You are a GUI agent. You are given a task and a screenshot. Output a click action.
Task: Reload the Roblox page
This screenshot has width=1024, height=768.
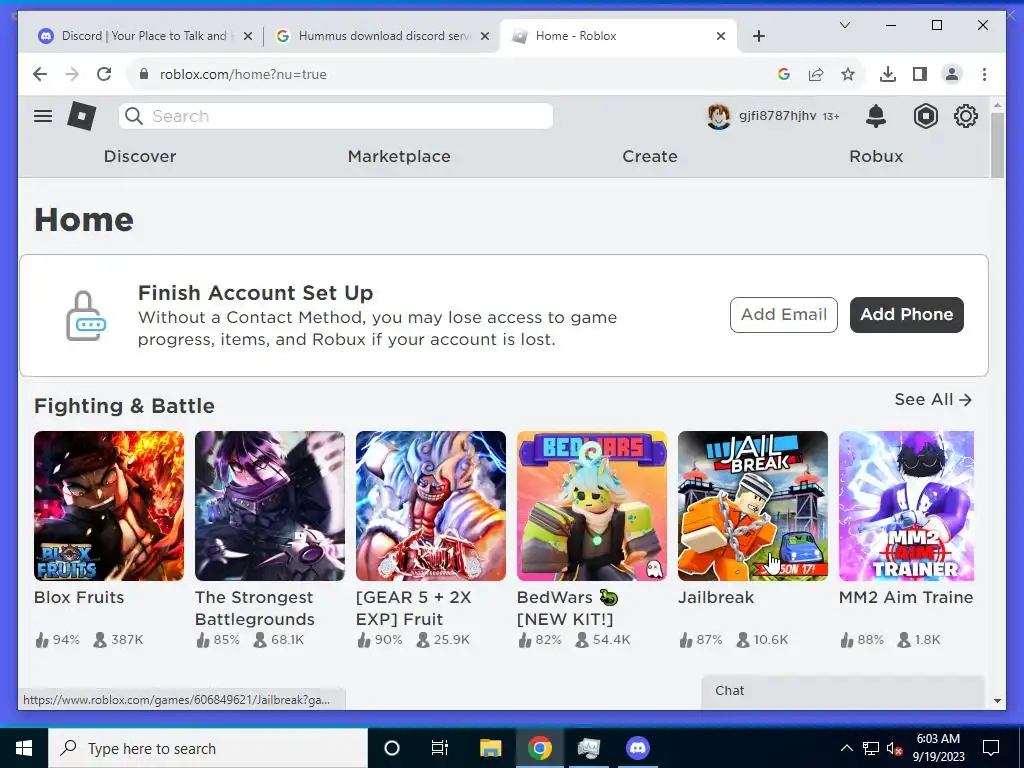click(x=104, y=74)
